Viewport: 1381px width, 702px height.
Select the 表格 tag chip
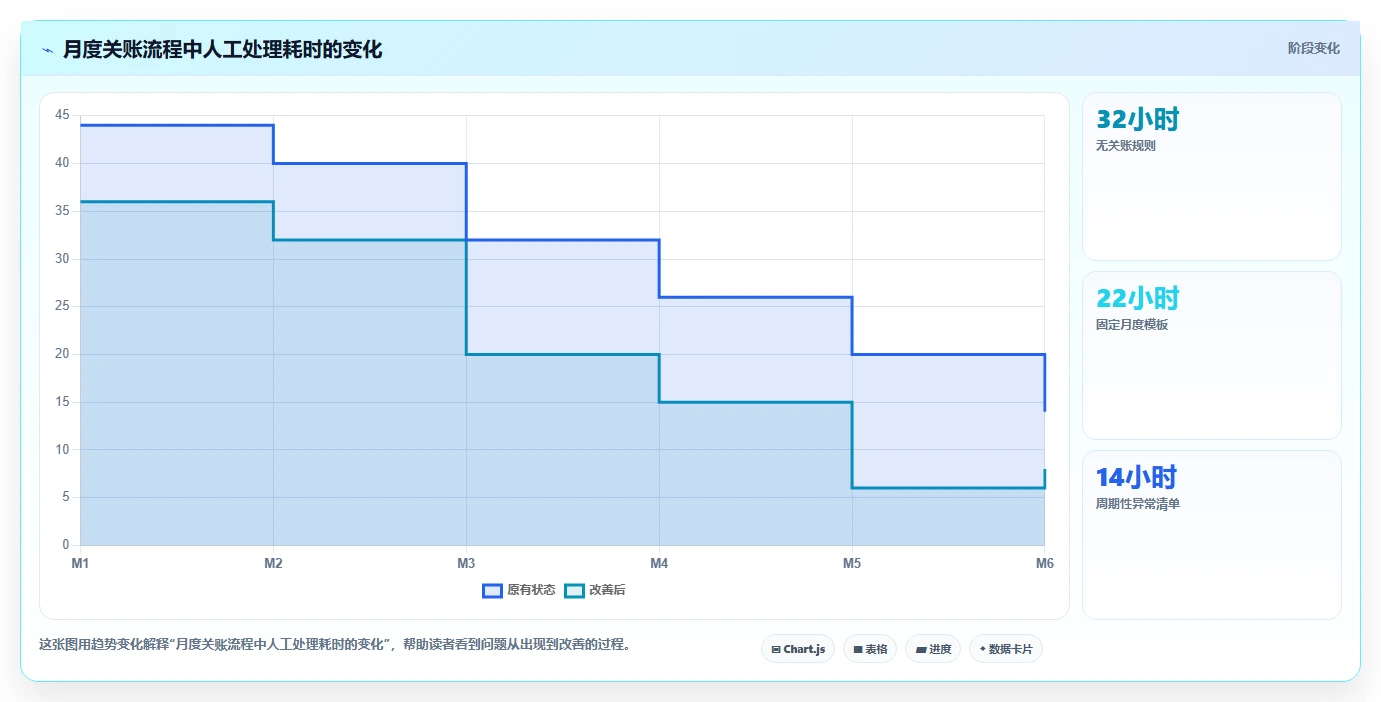pos(870,649)
